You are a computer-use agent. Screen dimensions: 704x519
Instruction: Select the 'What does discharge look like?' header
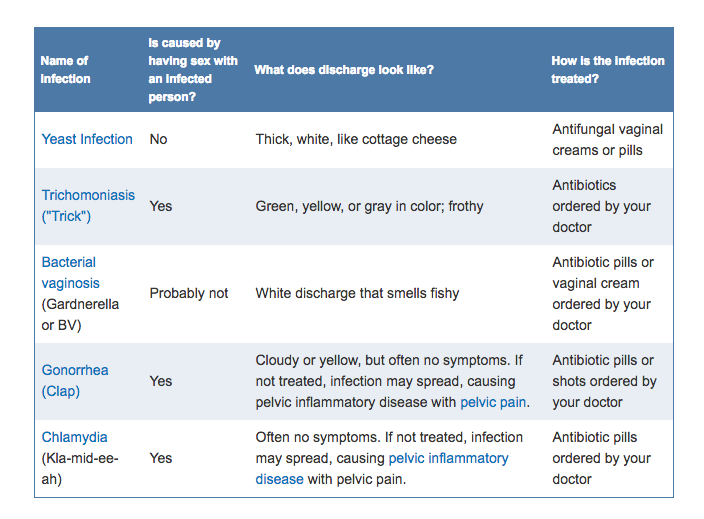click(344, 70)
